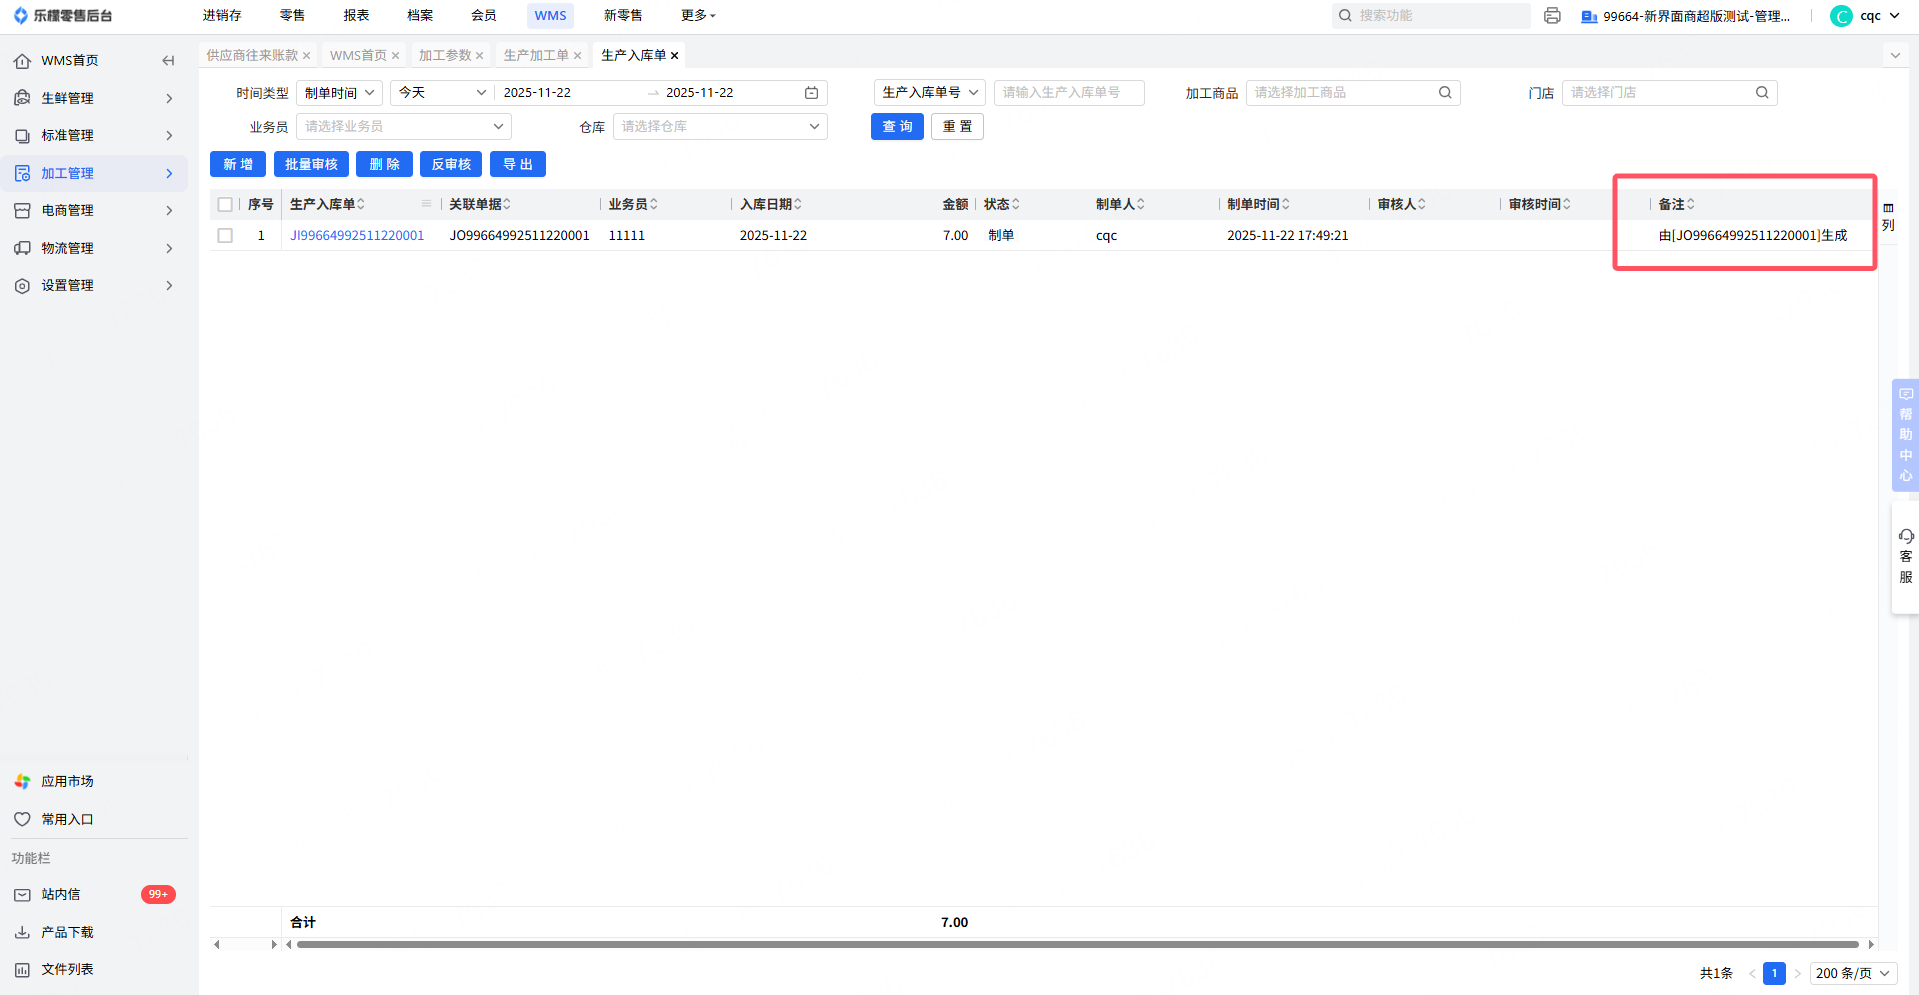Viewport: 1919px width, 995px height.
Task: Close the WMS首页 tab
Action: point(395,56)
